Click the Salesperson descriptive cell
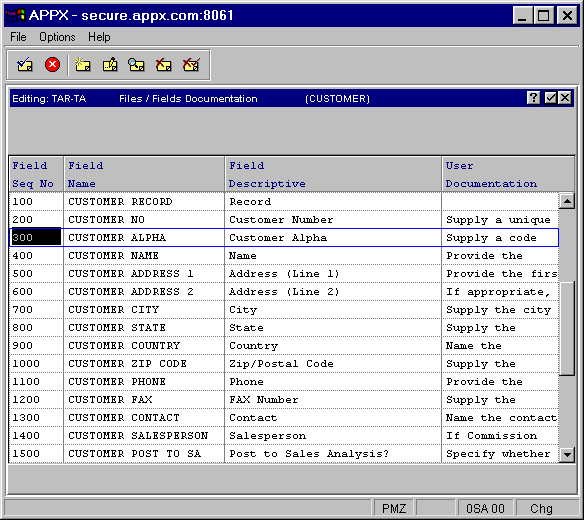The image size is (584, 520). [333, 435]
